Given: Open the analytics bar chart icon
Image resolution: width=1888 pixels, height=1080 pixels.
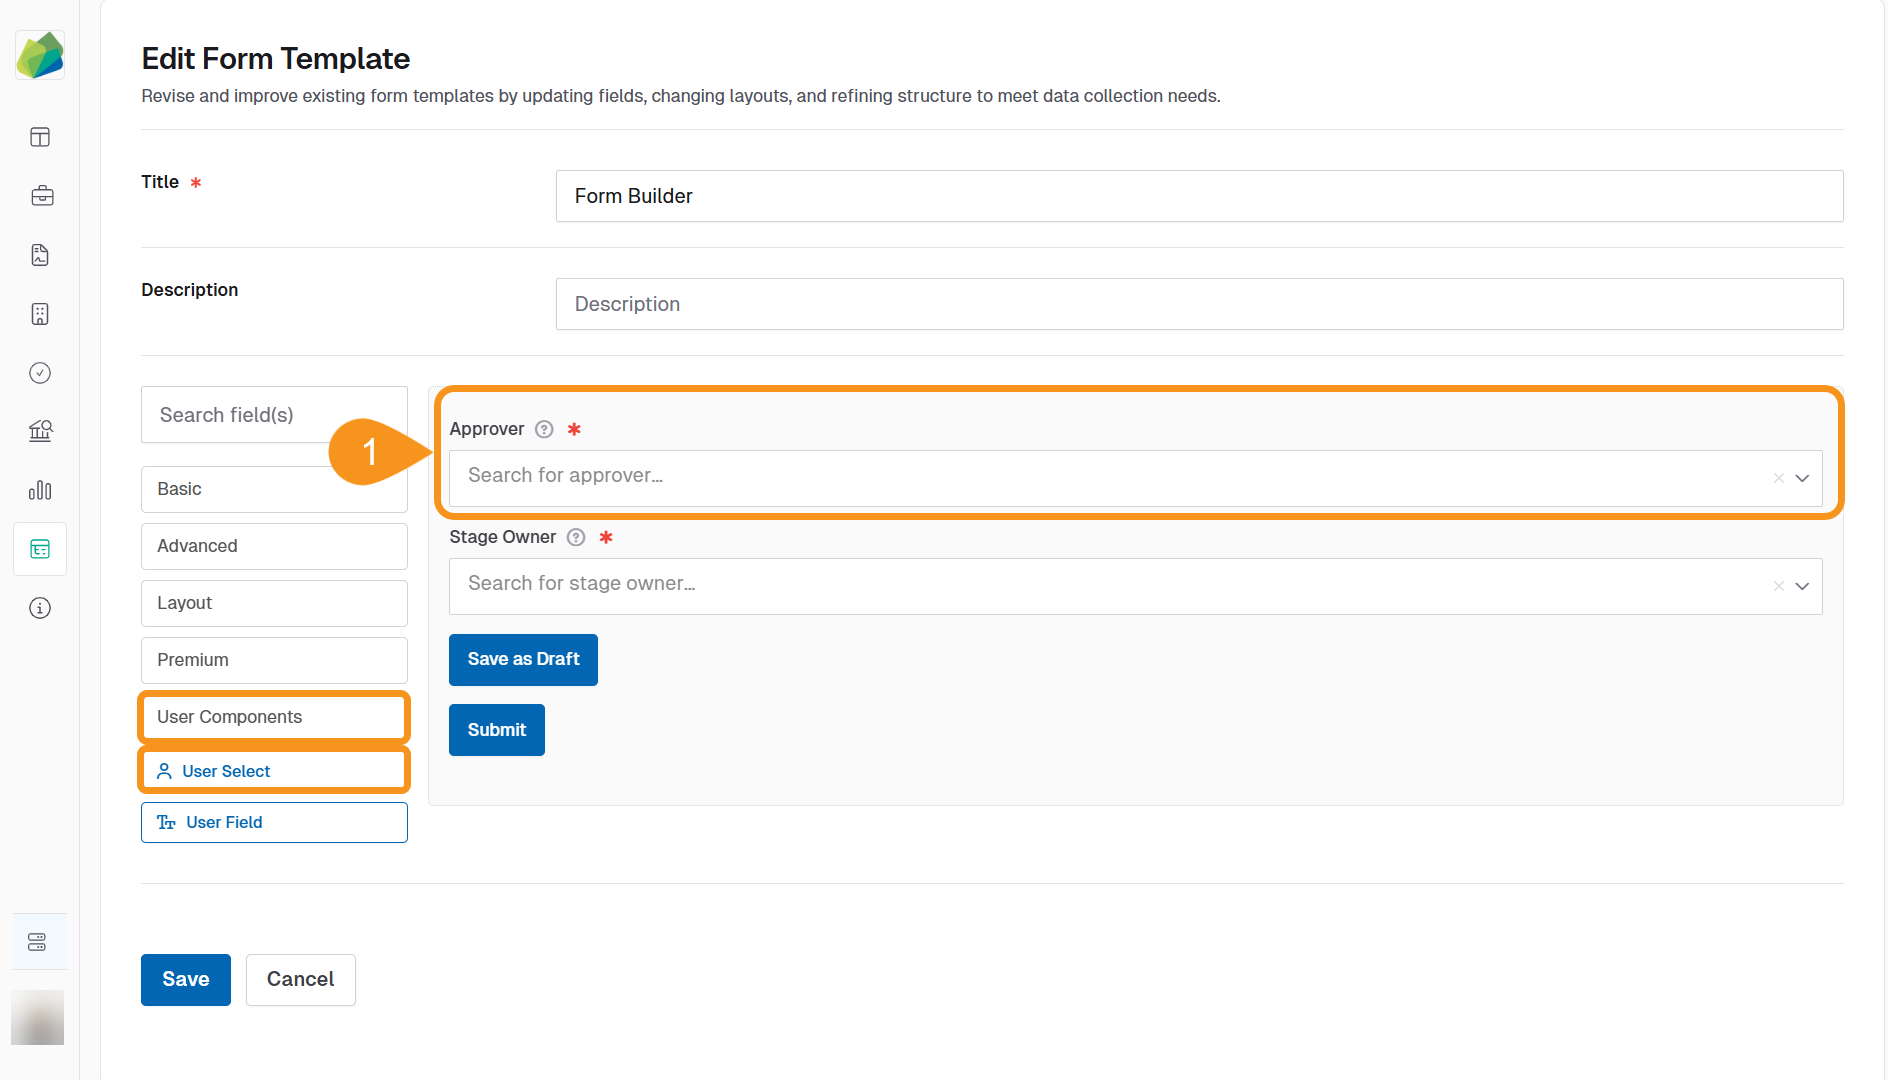Looking at the screenshot, I should pyautogui.click(x=40, y=490).
